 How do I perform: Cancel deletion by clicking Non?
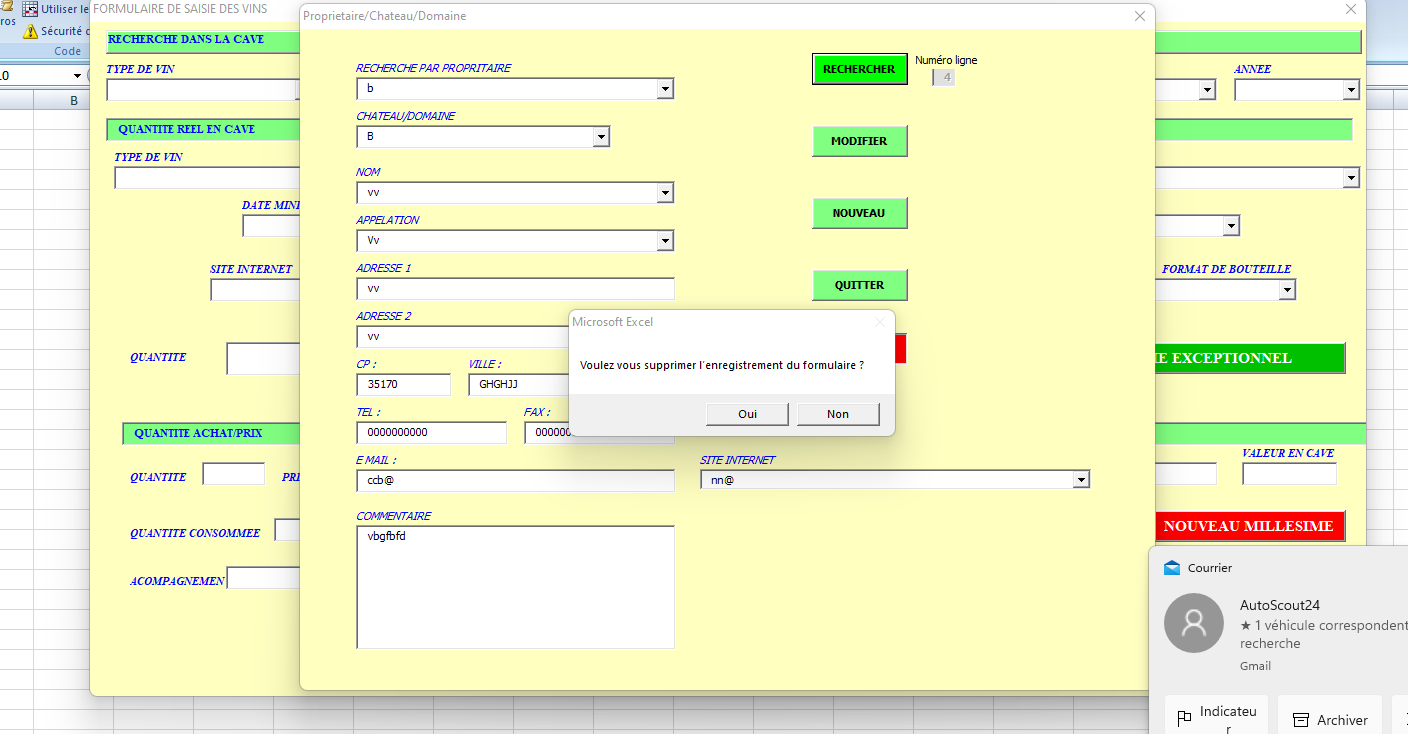pos(838,414)
